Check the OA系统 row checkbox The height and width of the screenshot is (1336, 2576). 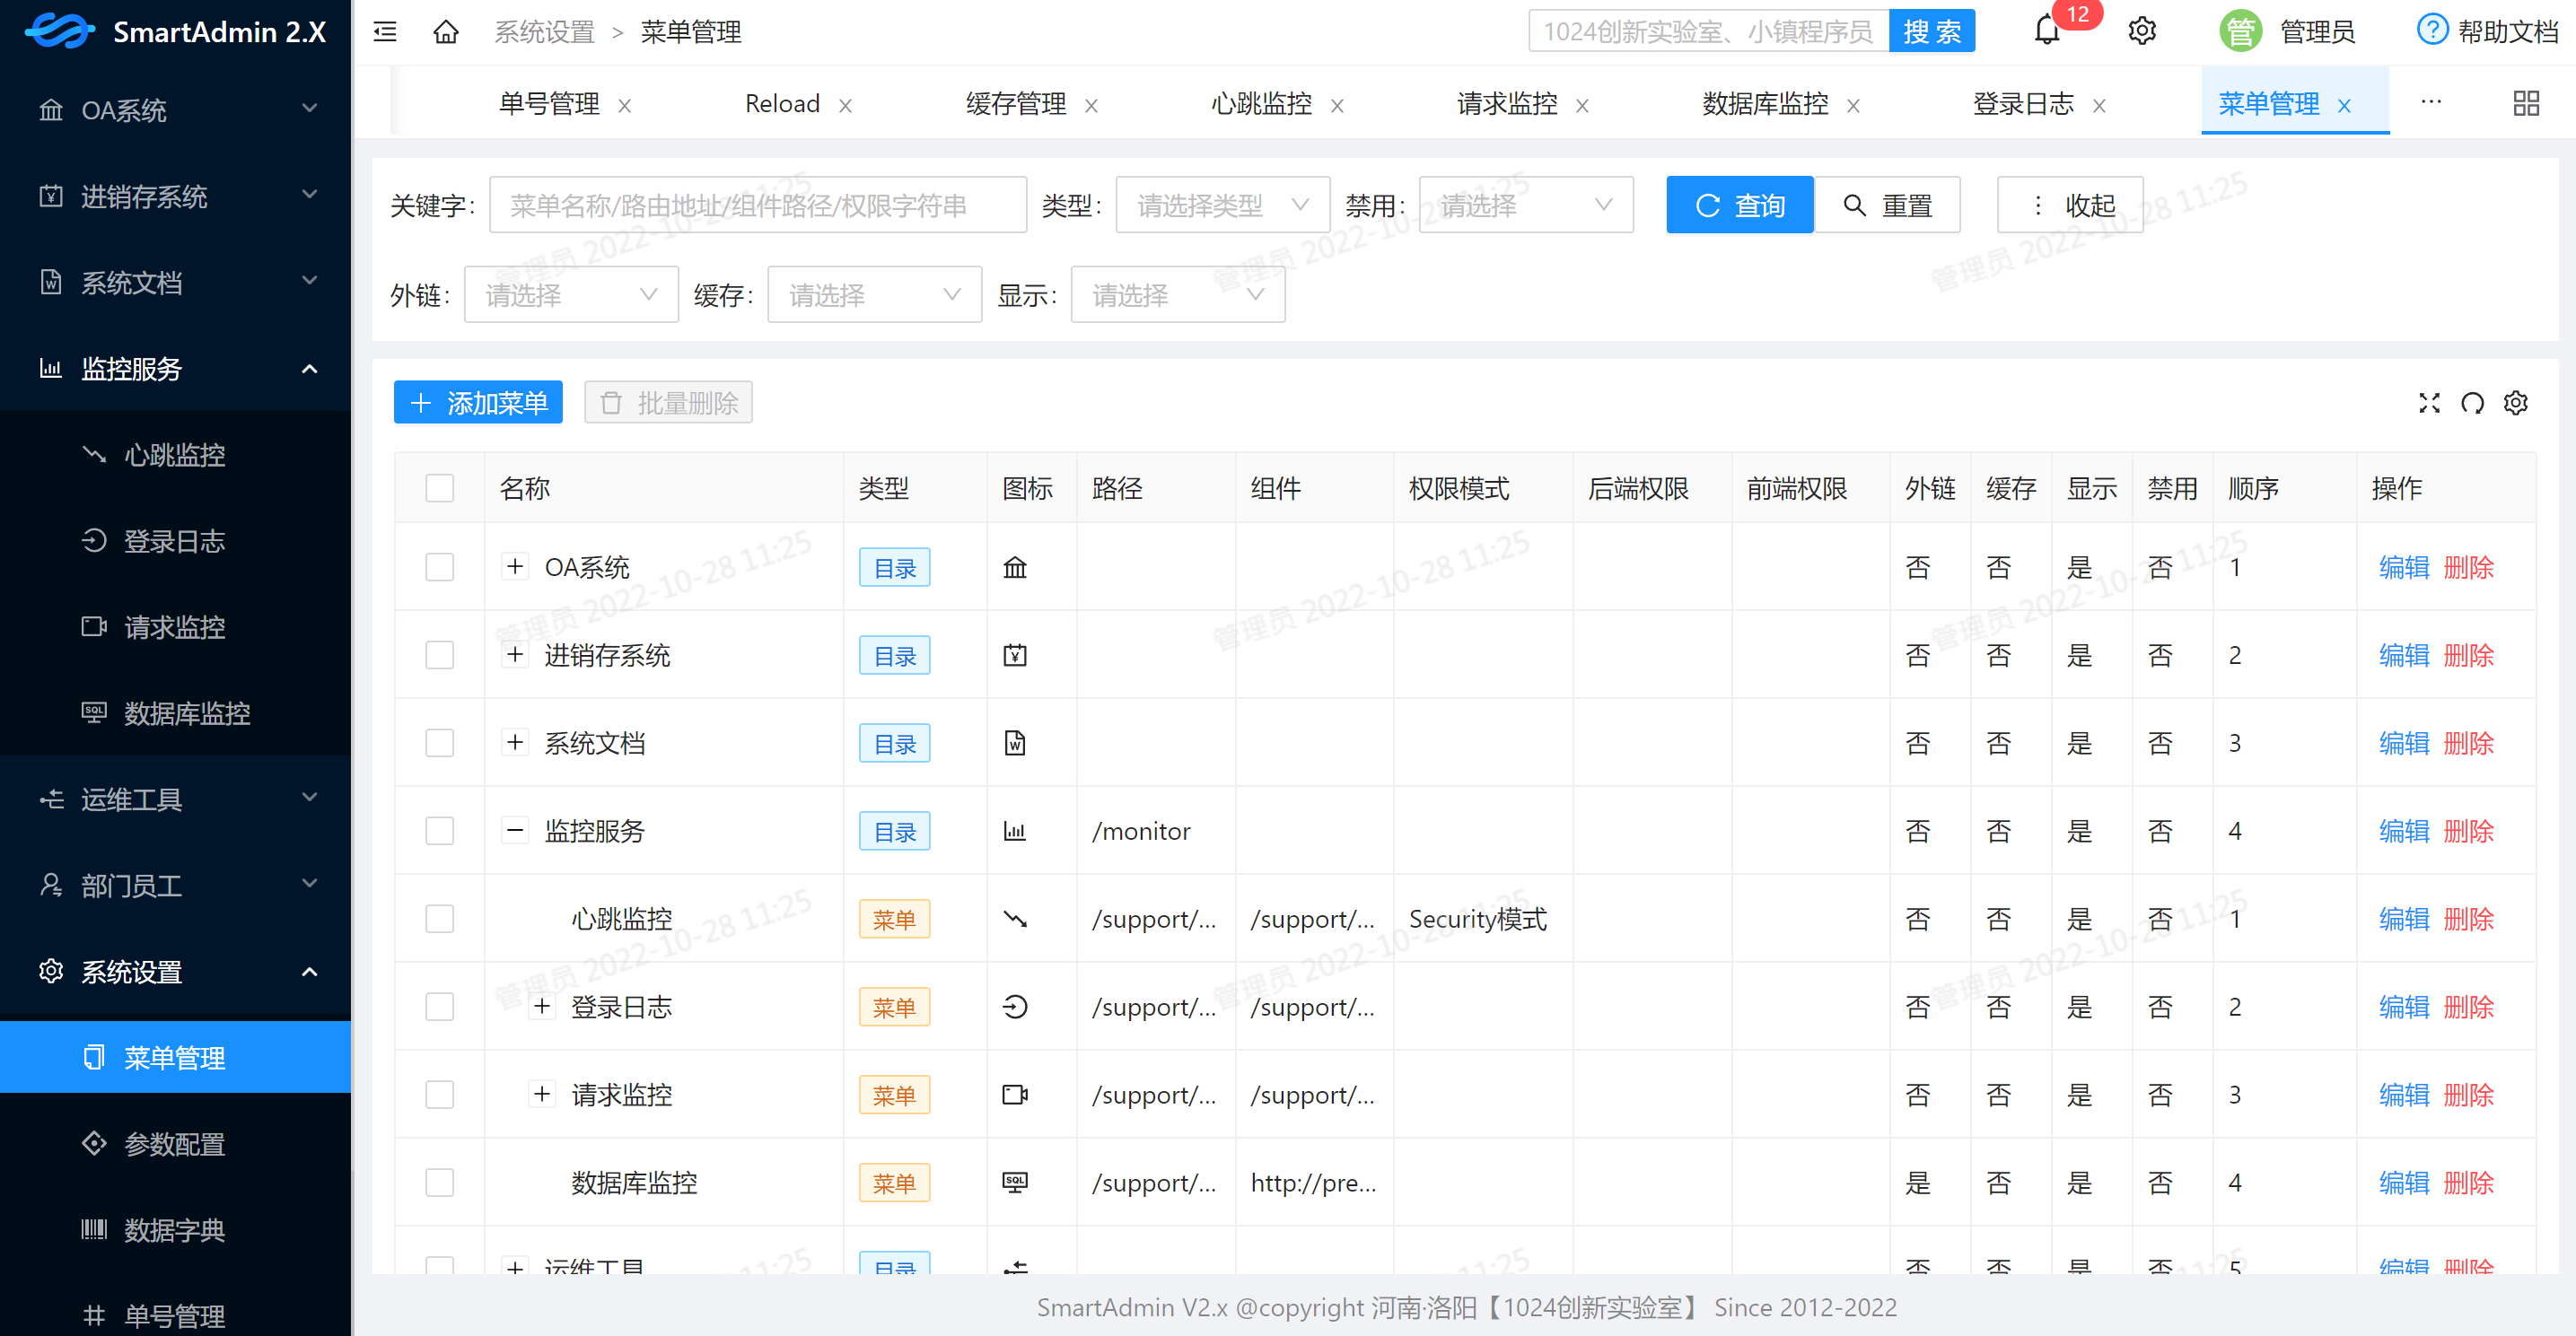[x=439, y=567]
